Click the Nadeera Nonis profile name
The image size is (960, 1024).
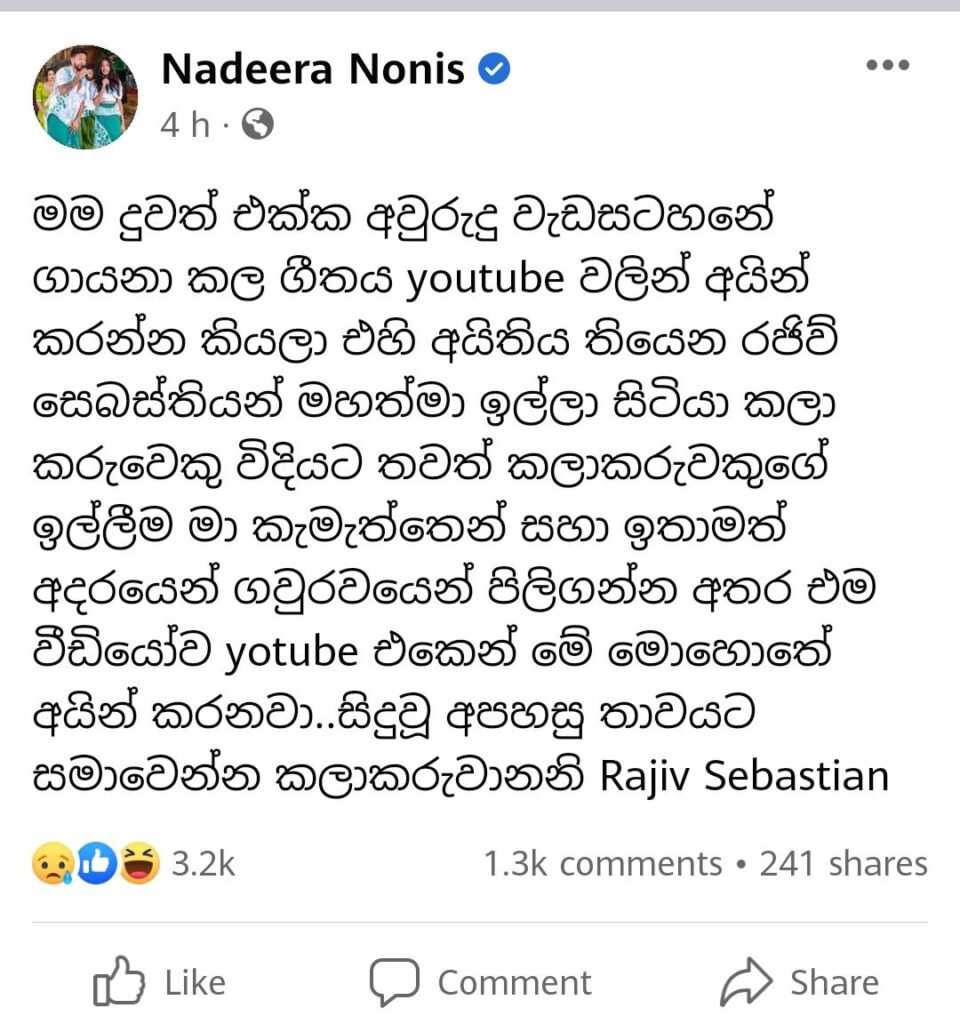point(312,69)
